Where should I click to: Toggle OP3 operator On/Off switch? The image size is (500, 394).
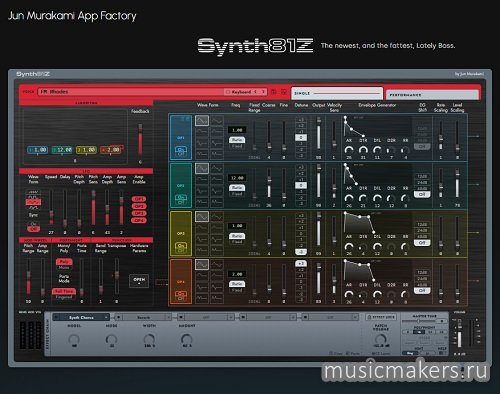tap(181, 248)
